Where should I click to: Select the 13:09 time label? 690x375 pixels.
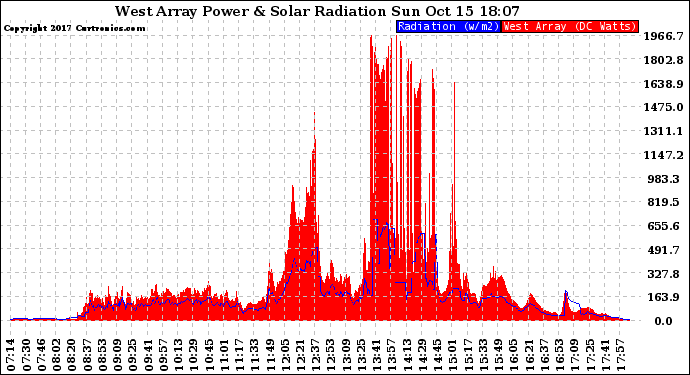(x=346, y=355)
